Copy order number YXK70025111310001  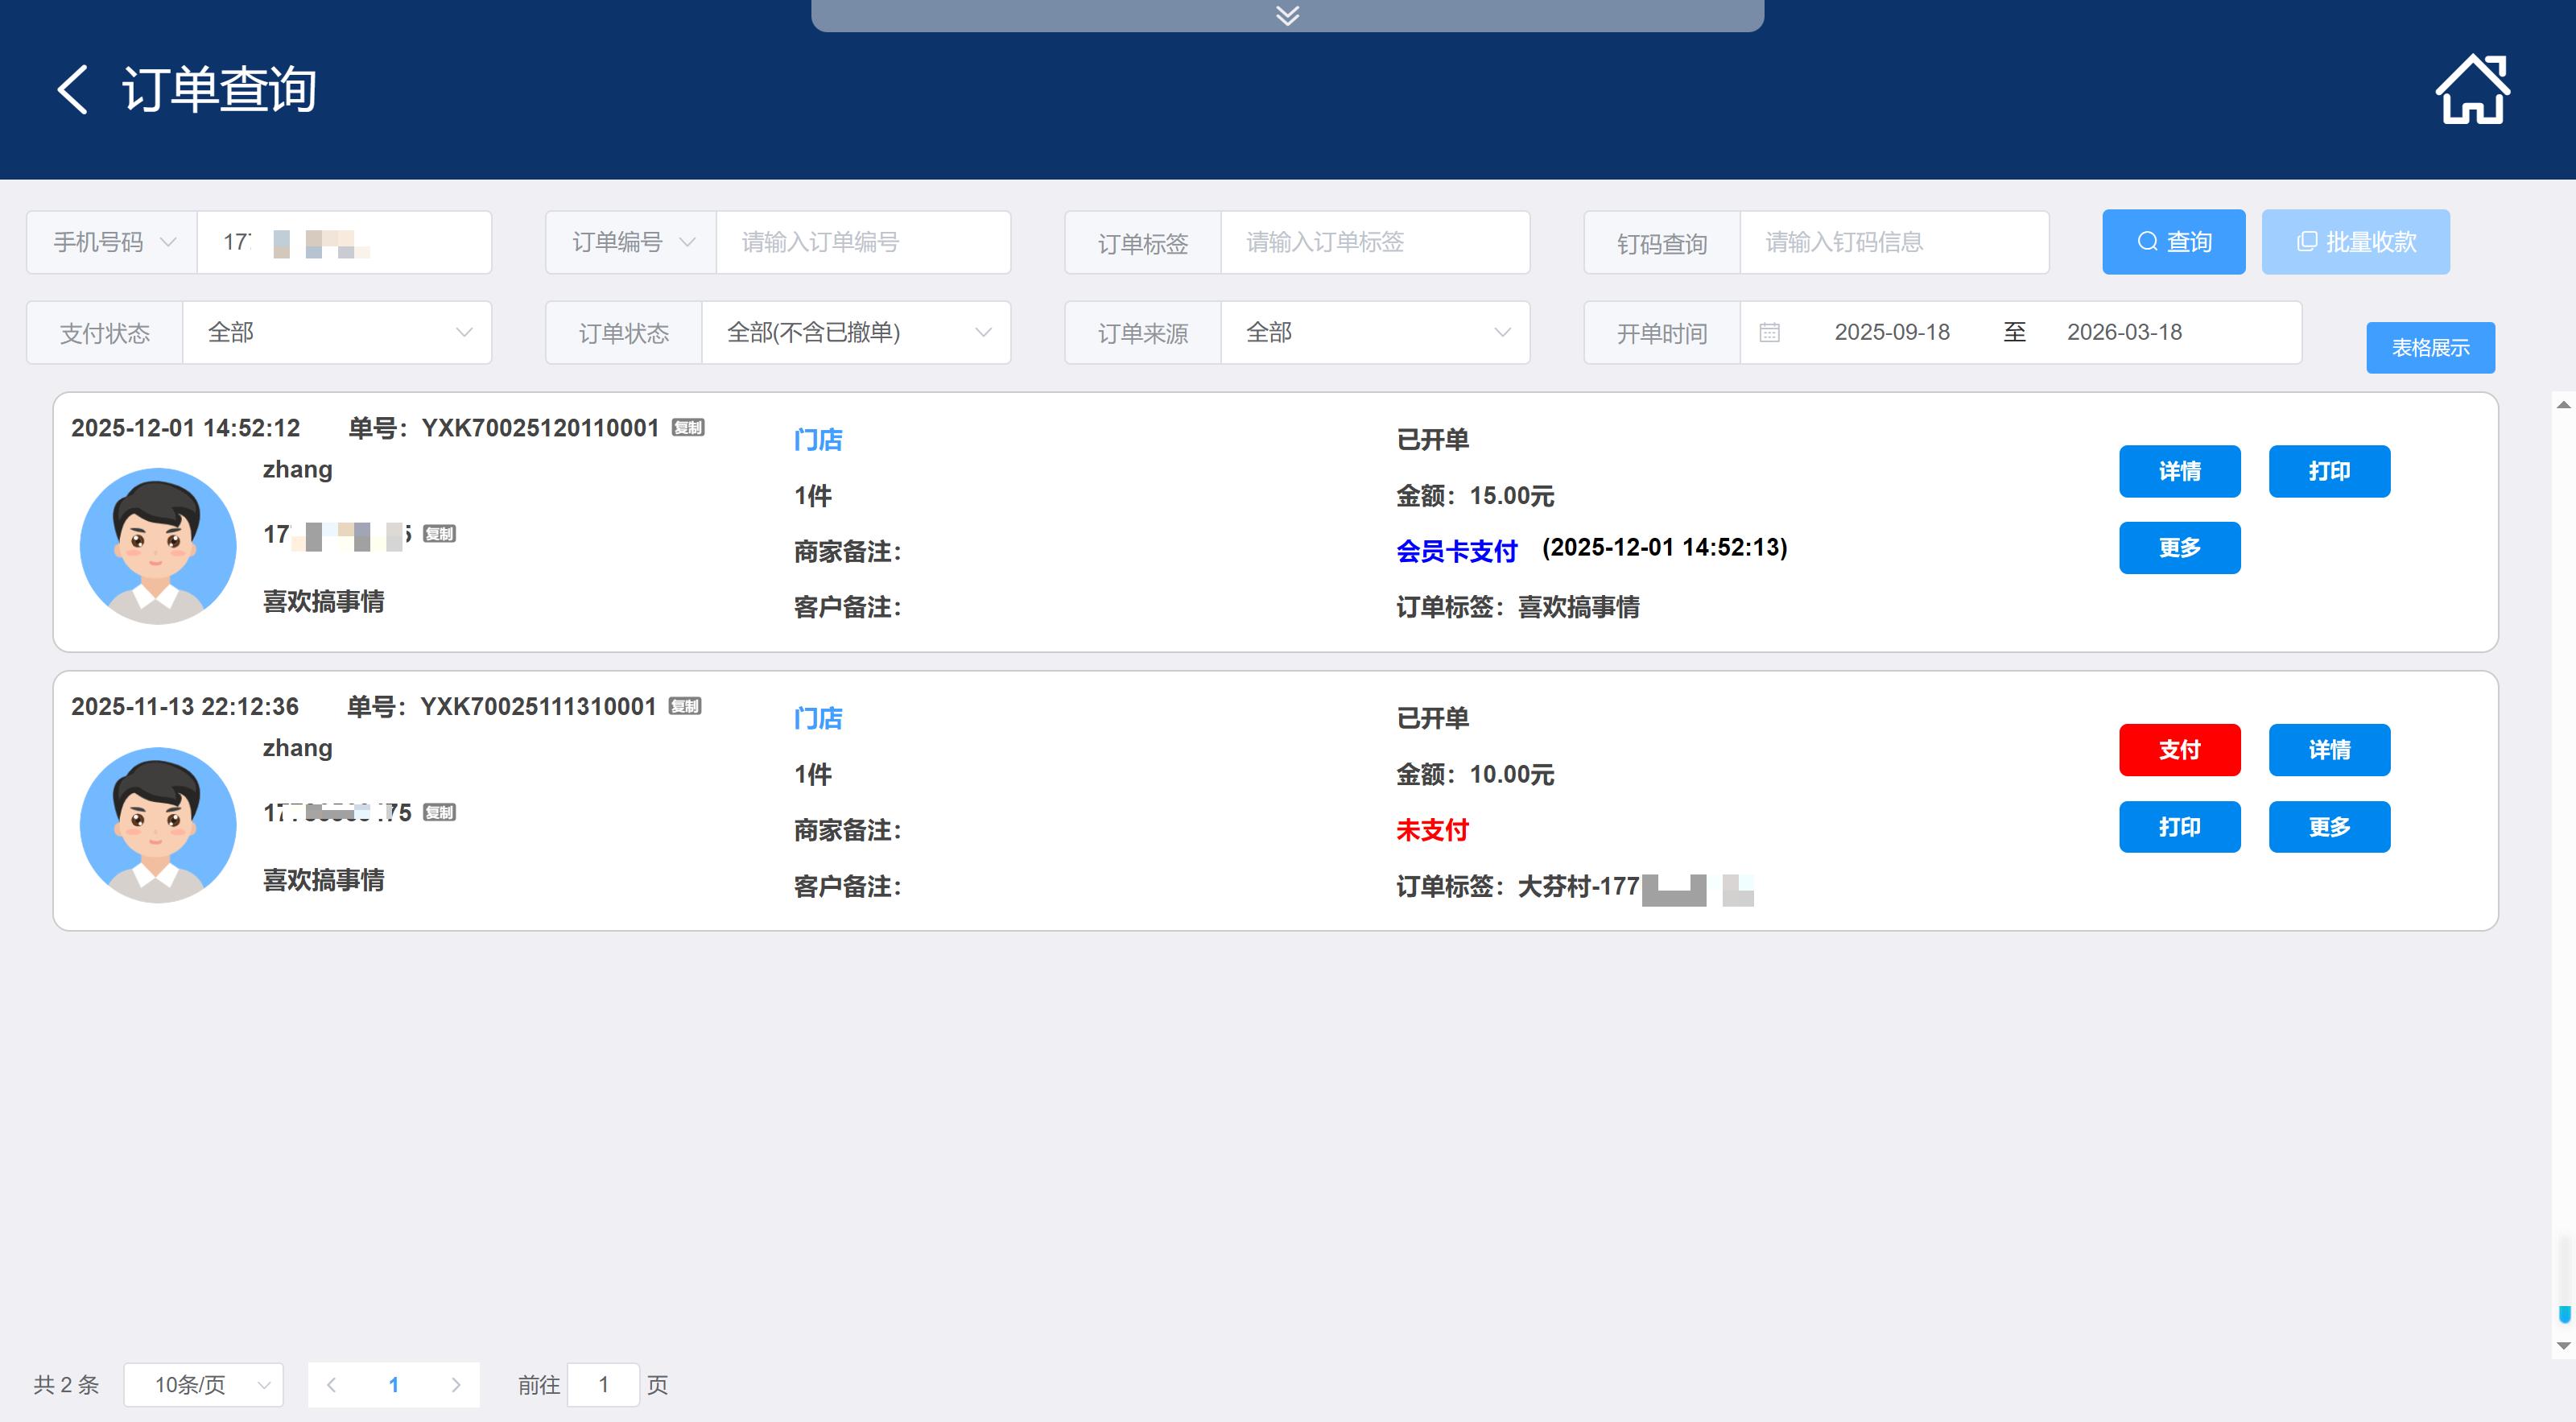pos(685,706)
